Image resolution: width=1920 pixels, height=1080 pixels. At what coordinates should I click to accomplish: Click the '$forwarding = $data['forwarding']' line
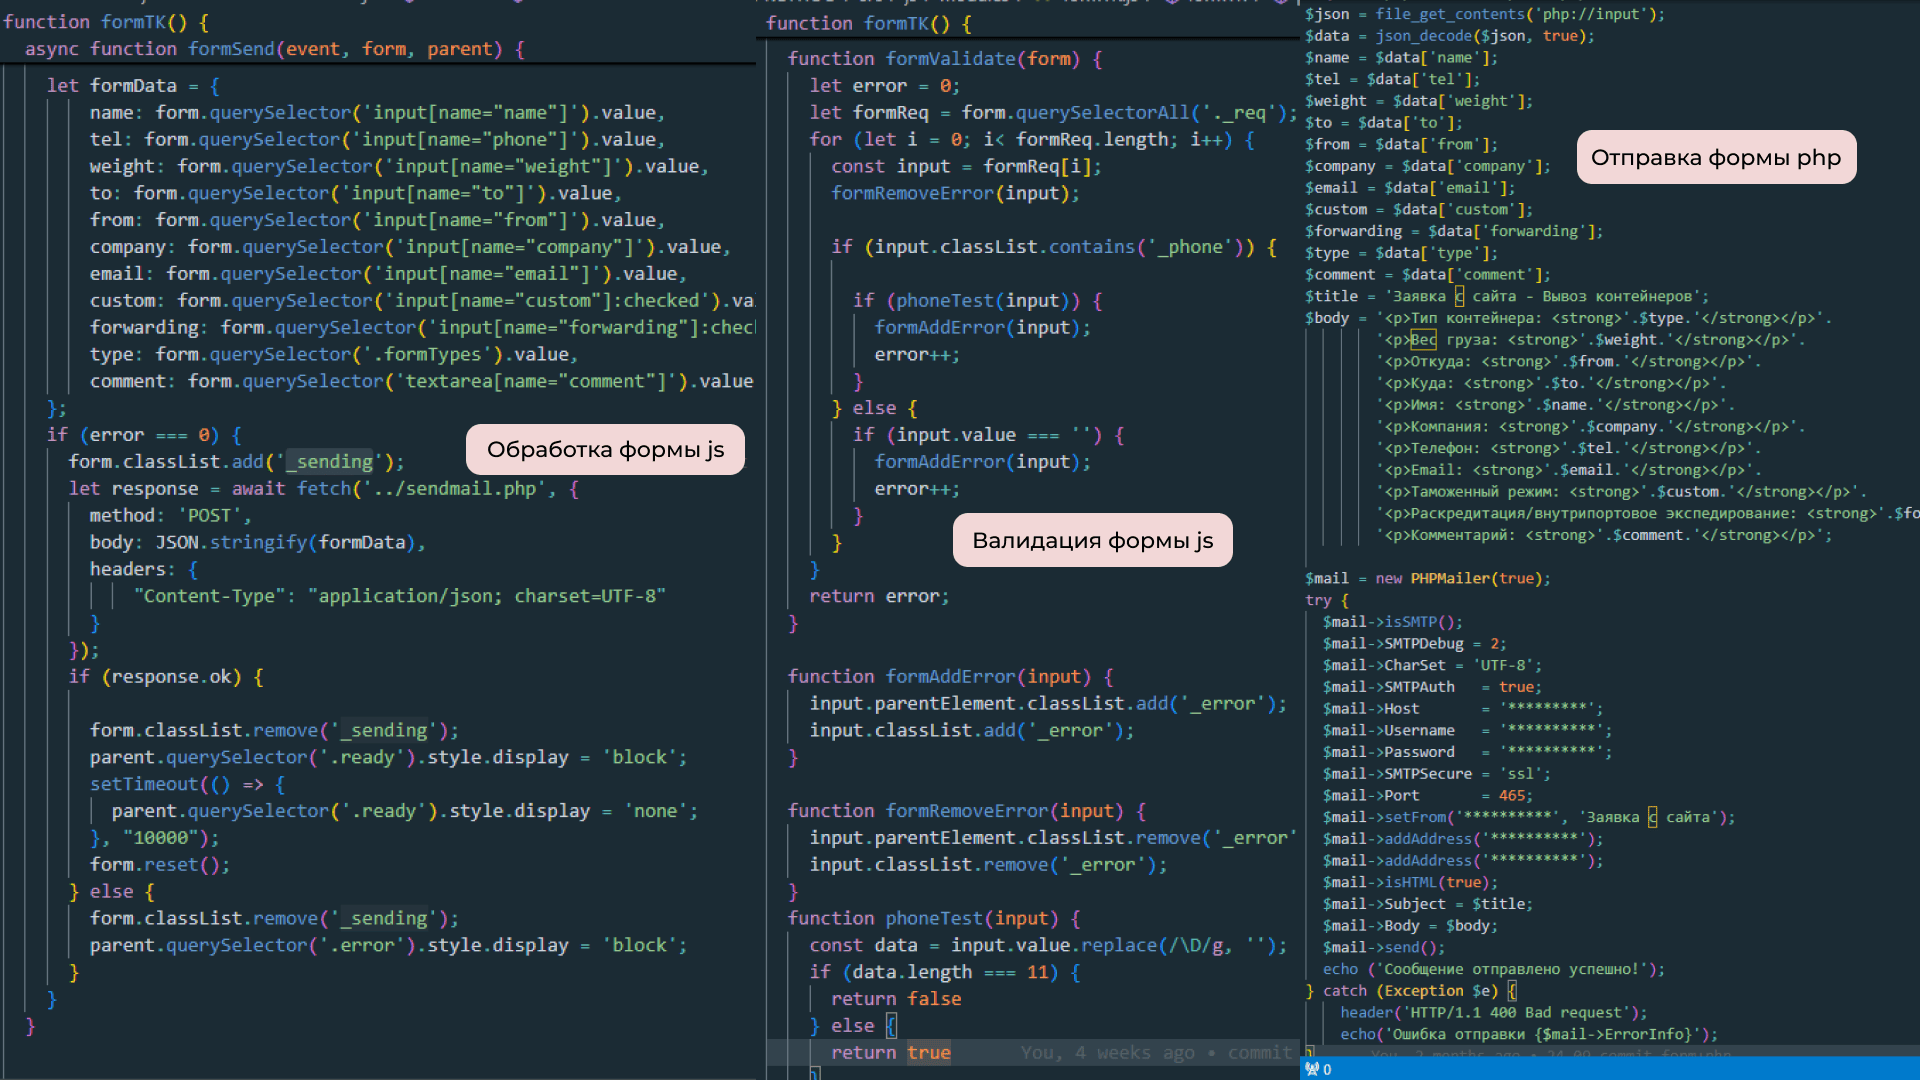point(1454,232)
